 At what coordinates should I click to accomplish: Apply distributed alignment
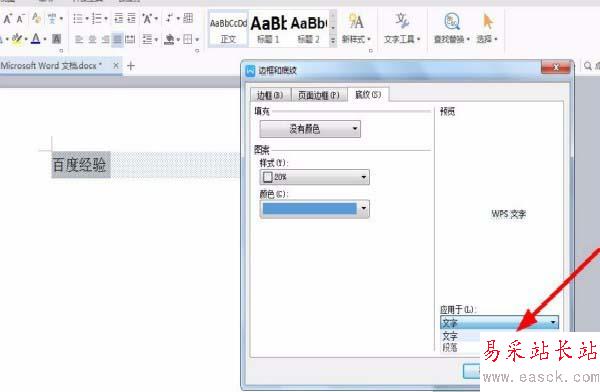[130, 39]
